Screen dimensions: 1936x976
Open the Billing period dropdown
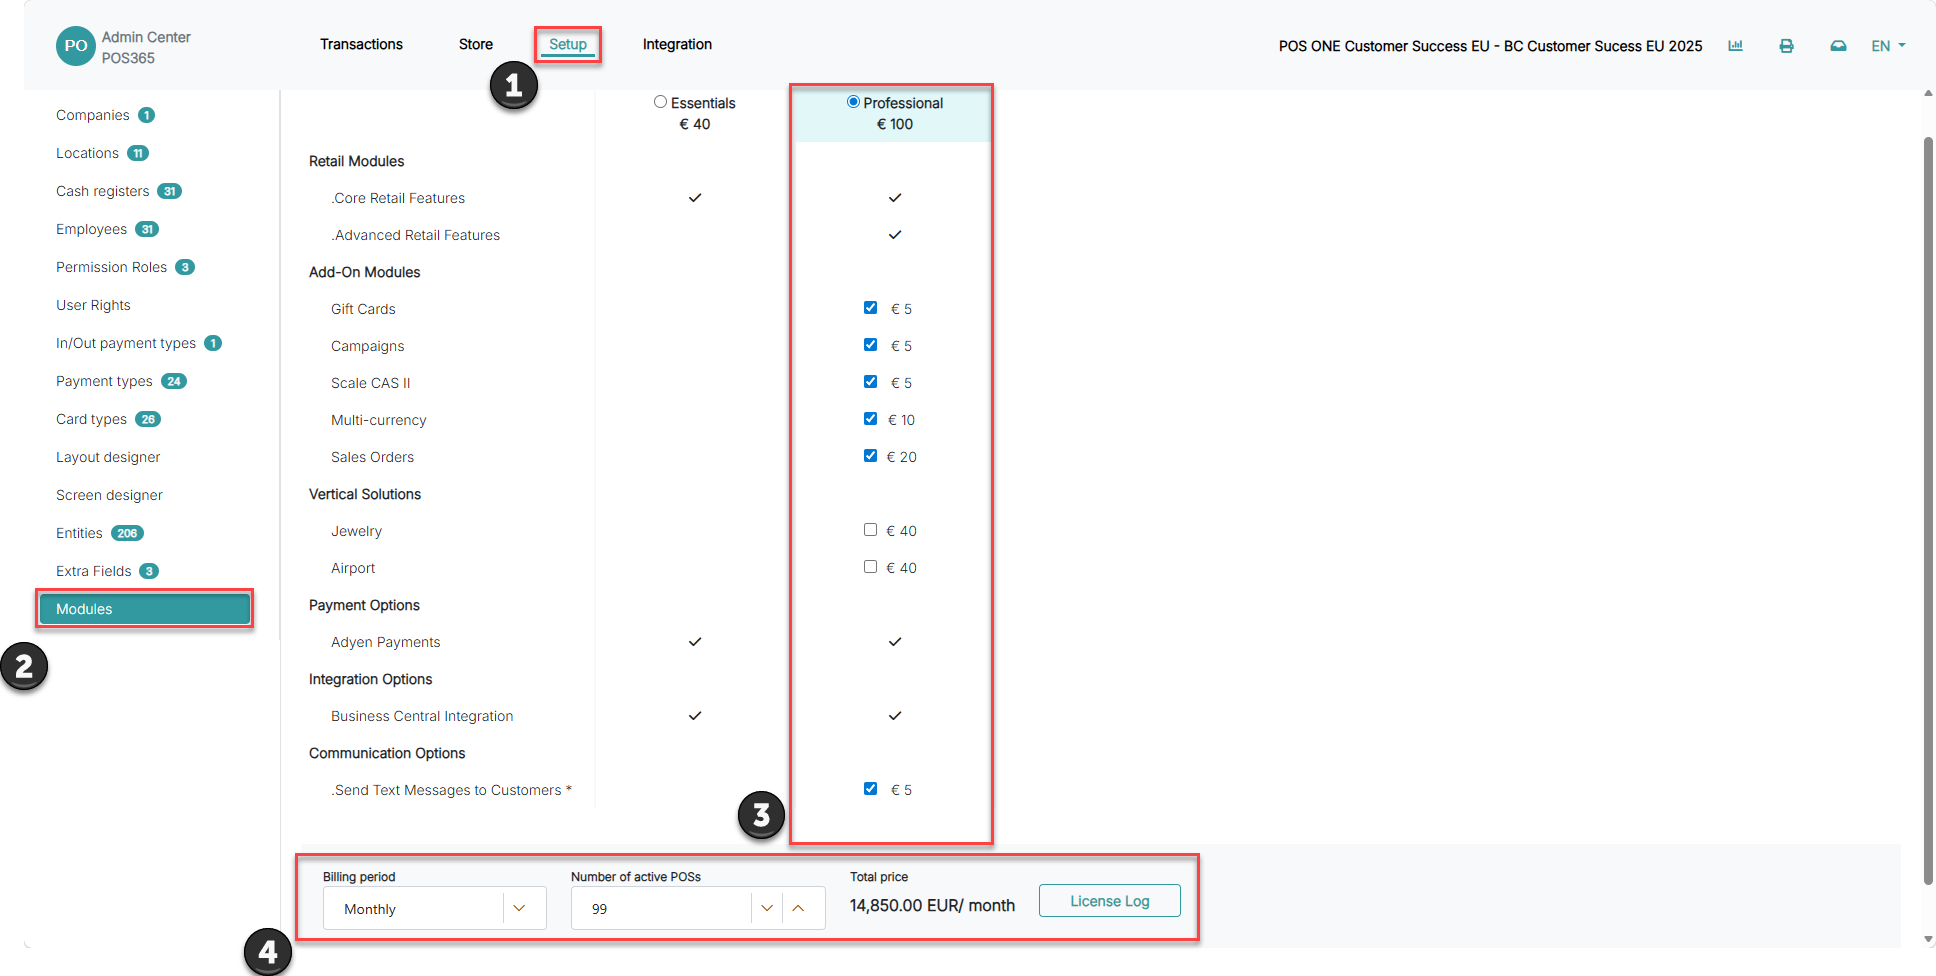click(434, 908)
